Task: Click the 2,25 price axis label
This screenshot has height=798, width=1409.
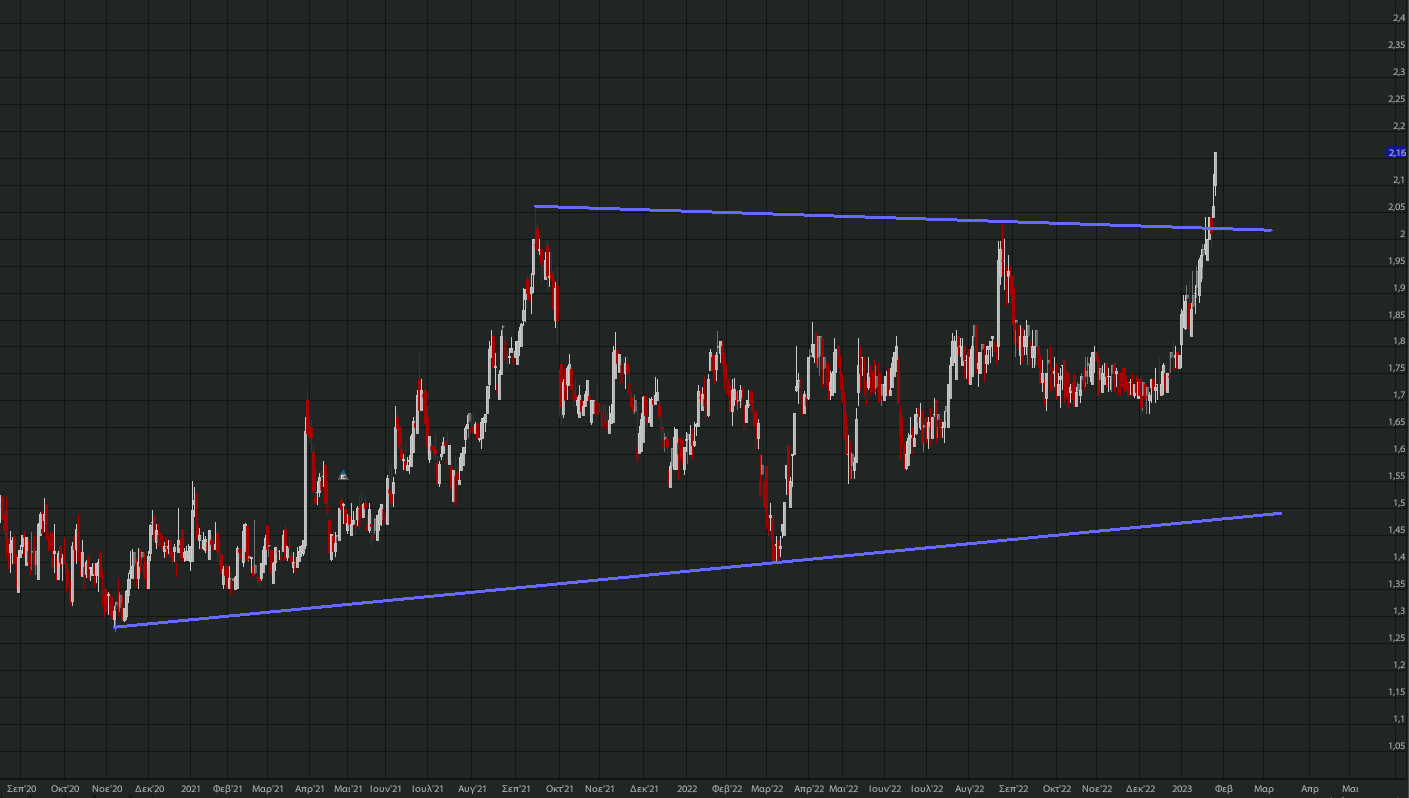Action: (1397, 99)
